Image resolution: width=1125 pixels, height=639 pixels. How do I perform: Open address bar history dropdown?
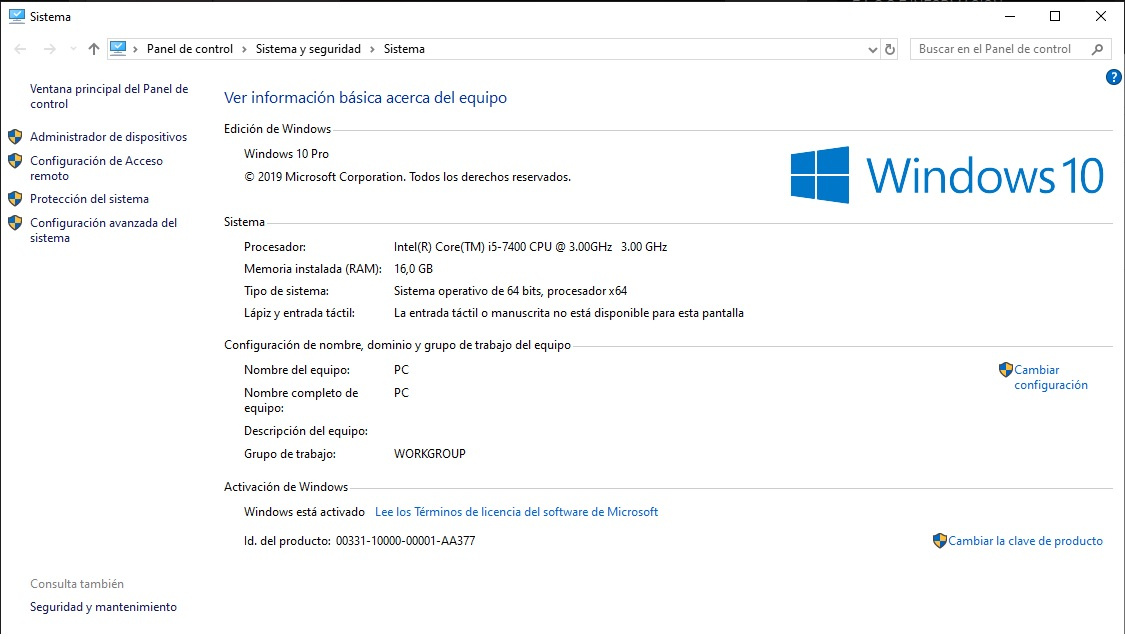pos(872,49)
